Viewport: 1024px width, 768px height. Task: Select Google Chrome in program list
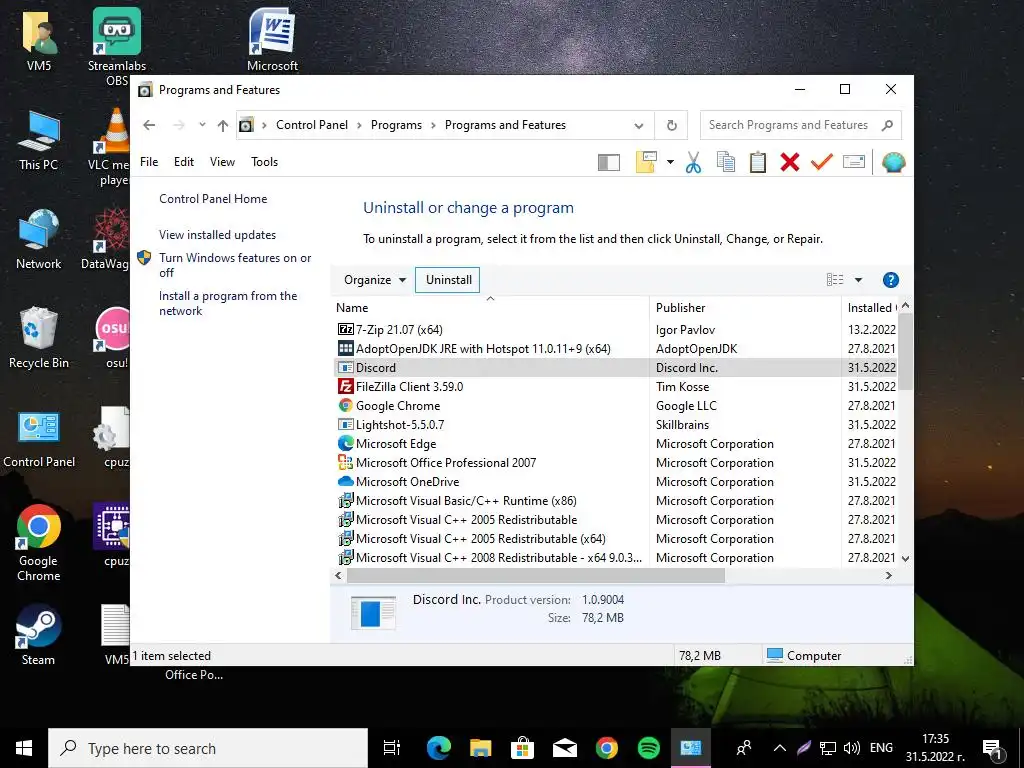615,406
